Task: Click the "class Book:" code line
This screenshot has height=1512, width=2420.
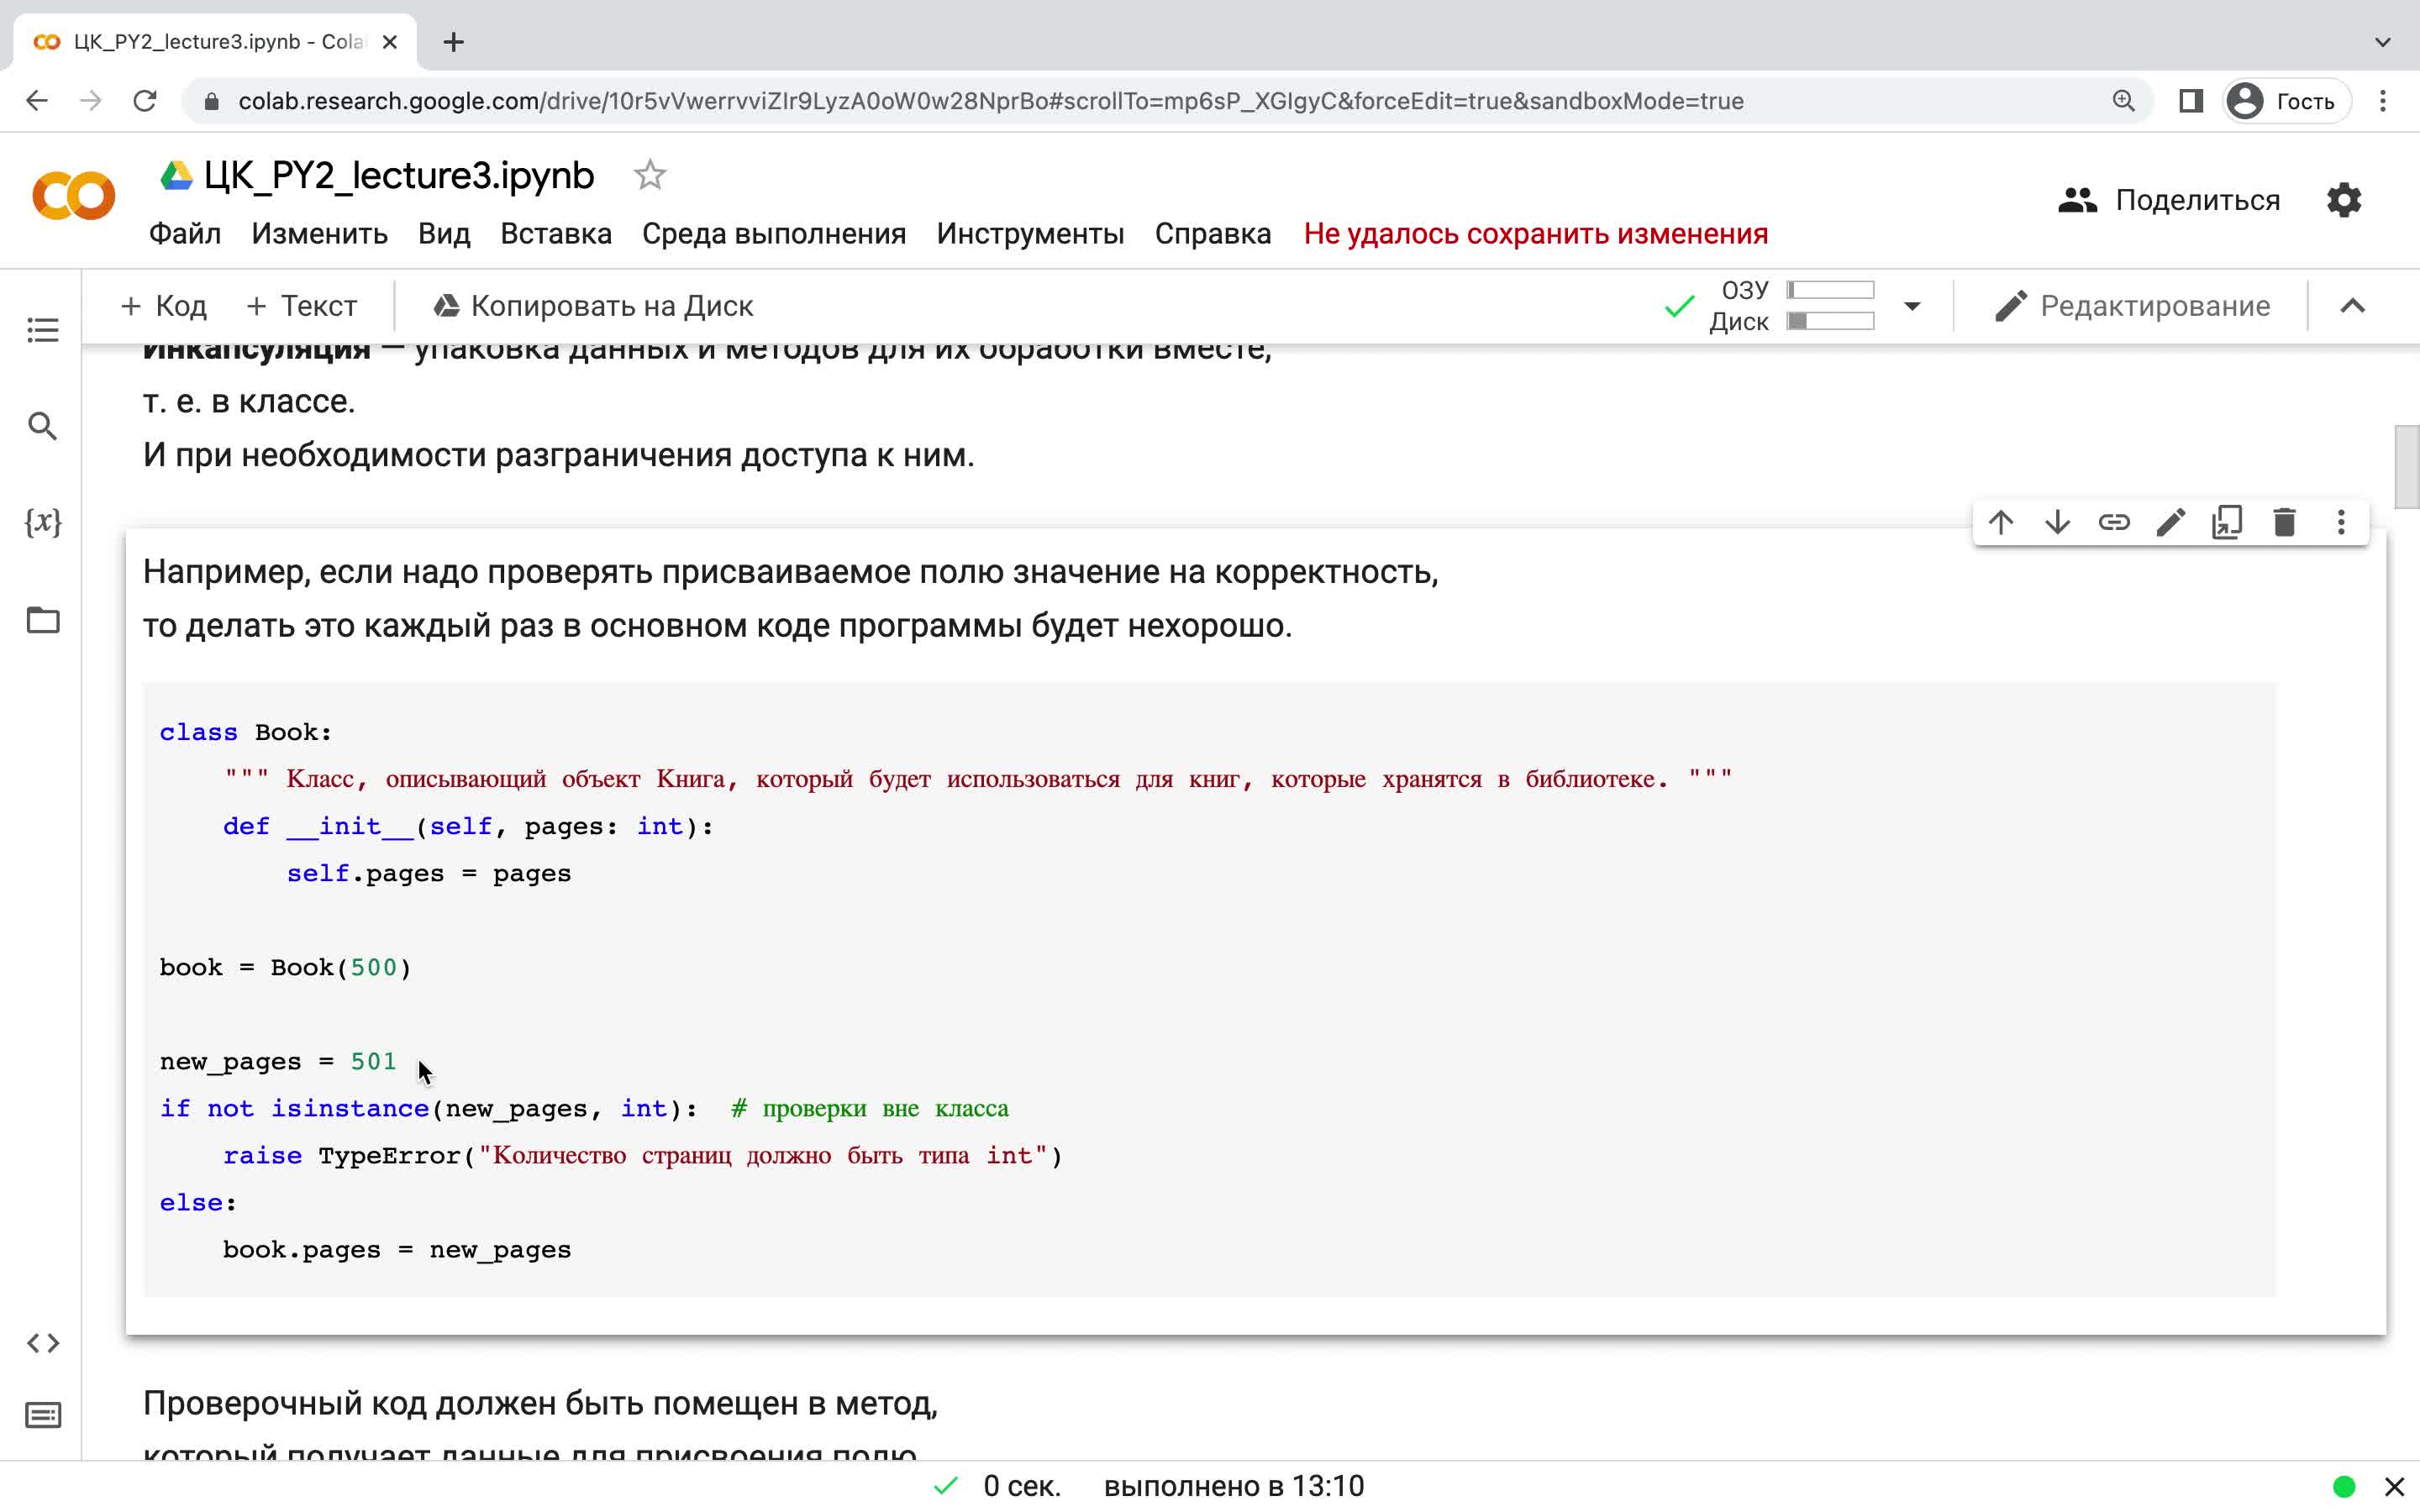Action: click(x=246, y=732)
